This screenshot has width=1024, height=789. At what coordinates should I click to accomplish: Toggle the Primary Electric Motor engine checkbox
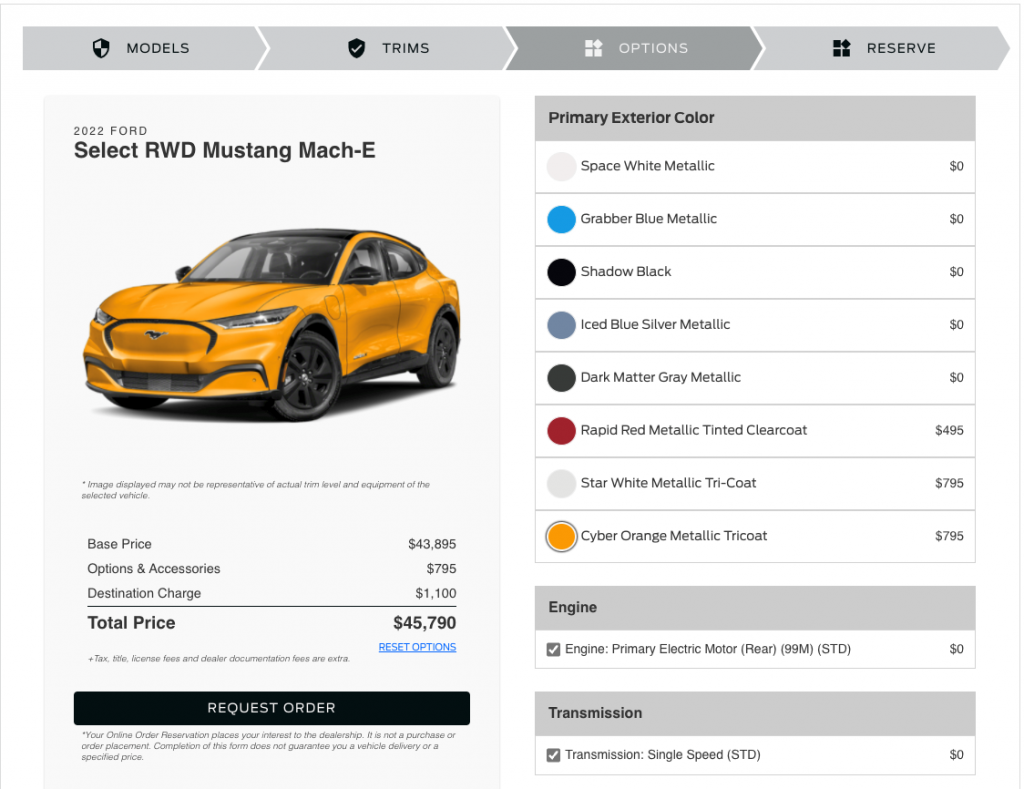click(553, 650)
